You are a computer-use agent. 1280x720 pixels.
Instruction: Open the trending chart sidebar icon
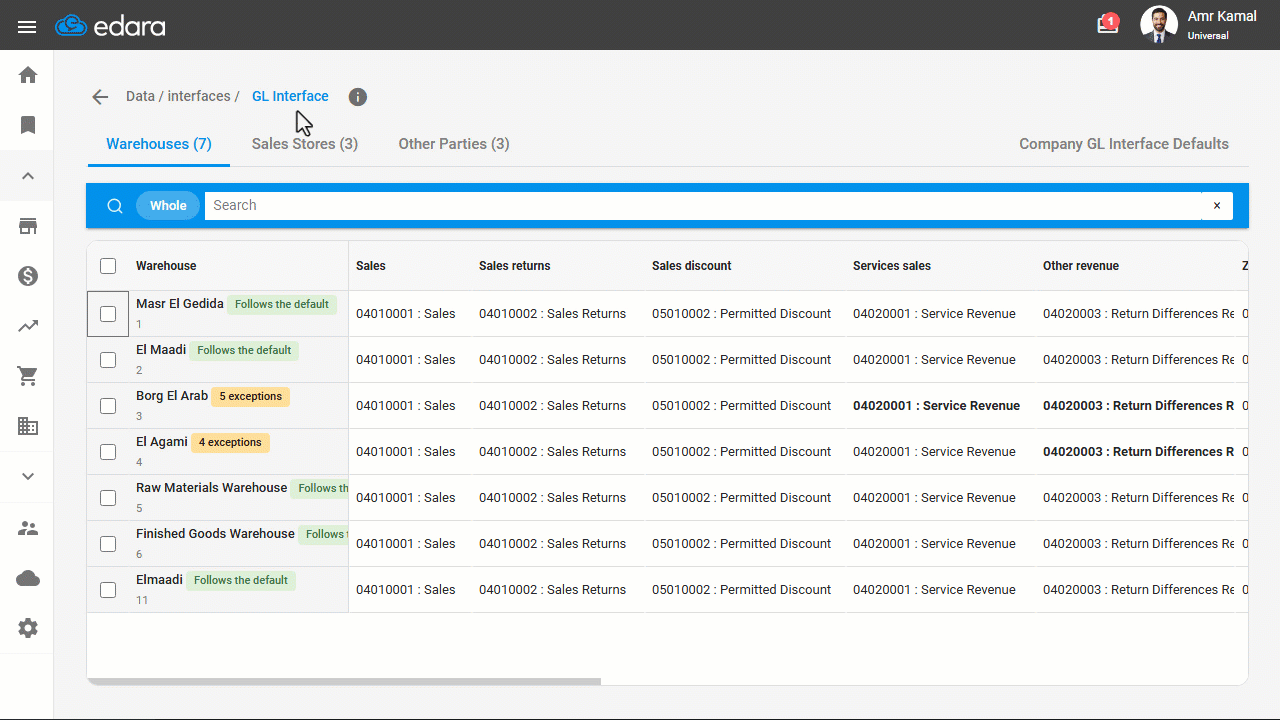28,326
